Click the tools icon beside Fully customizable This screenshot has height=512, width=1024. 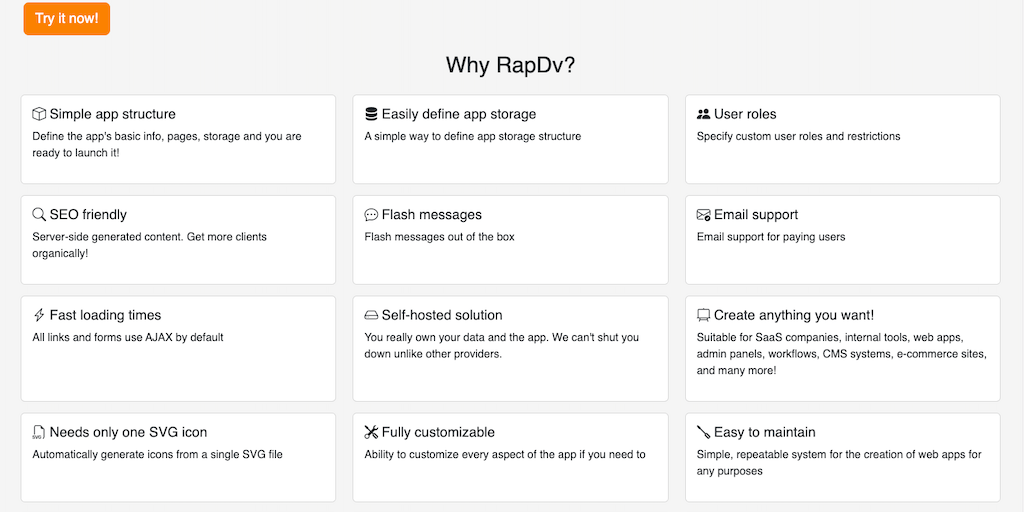click(371, 433)
